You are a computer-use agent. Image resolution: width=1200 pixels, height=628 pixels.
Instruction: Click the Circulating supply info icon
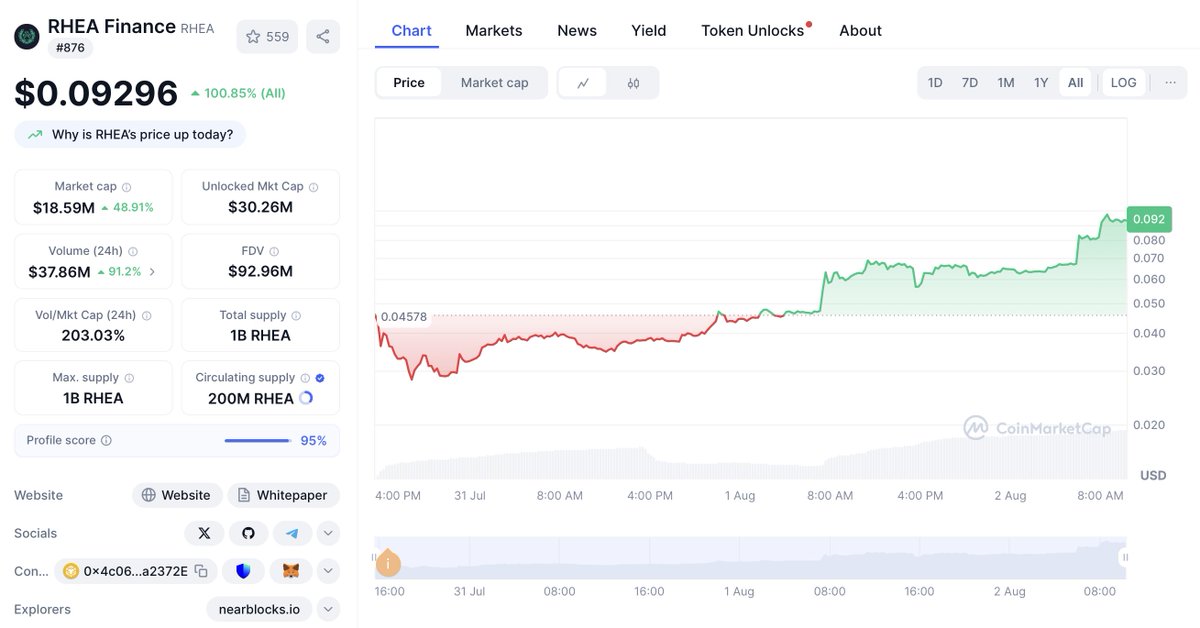coord(305,378)
